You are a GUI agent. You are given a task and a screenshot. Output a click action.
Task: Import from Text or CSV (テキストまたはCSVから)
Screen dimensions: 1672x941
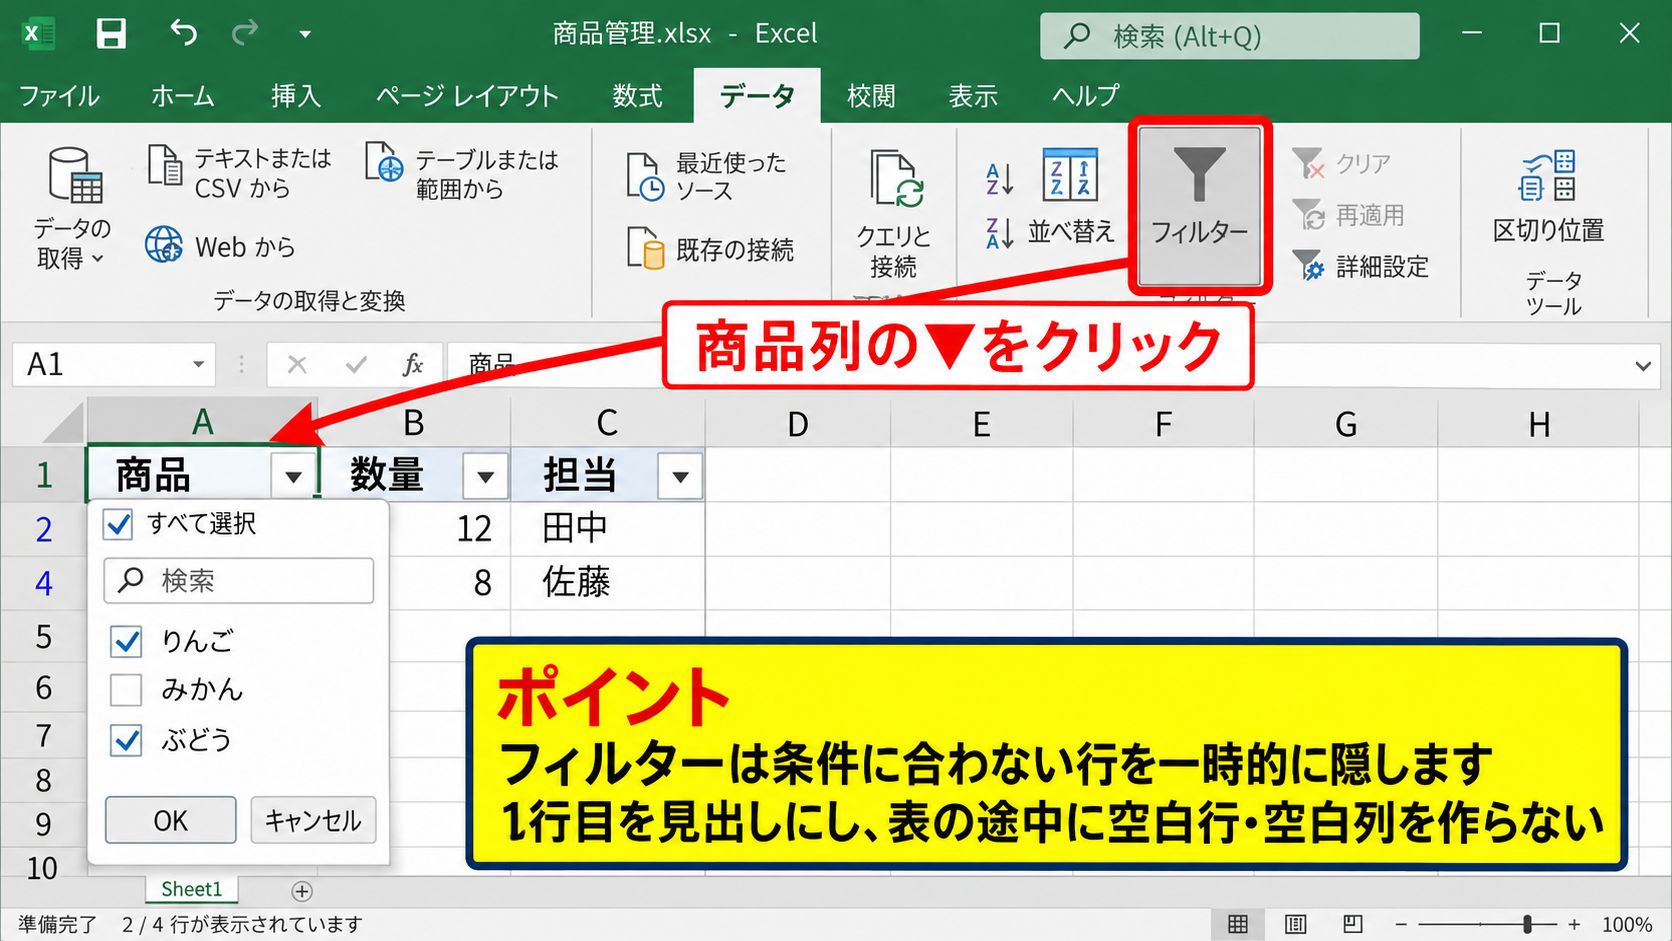pos(240,173)
